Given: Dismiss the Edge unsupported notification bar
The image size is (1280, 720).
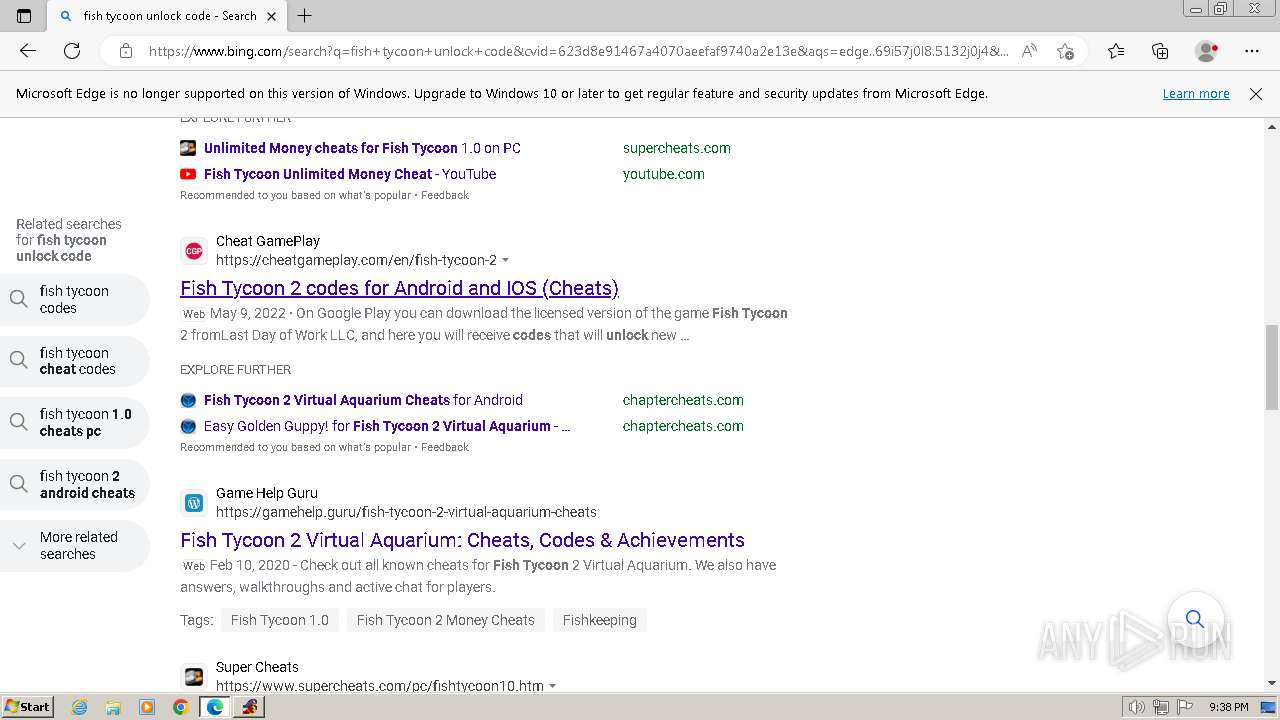Looking at the screenshot, I should 1256,93.
